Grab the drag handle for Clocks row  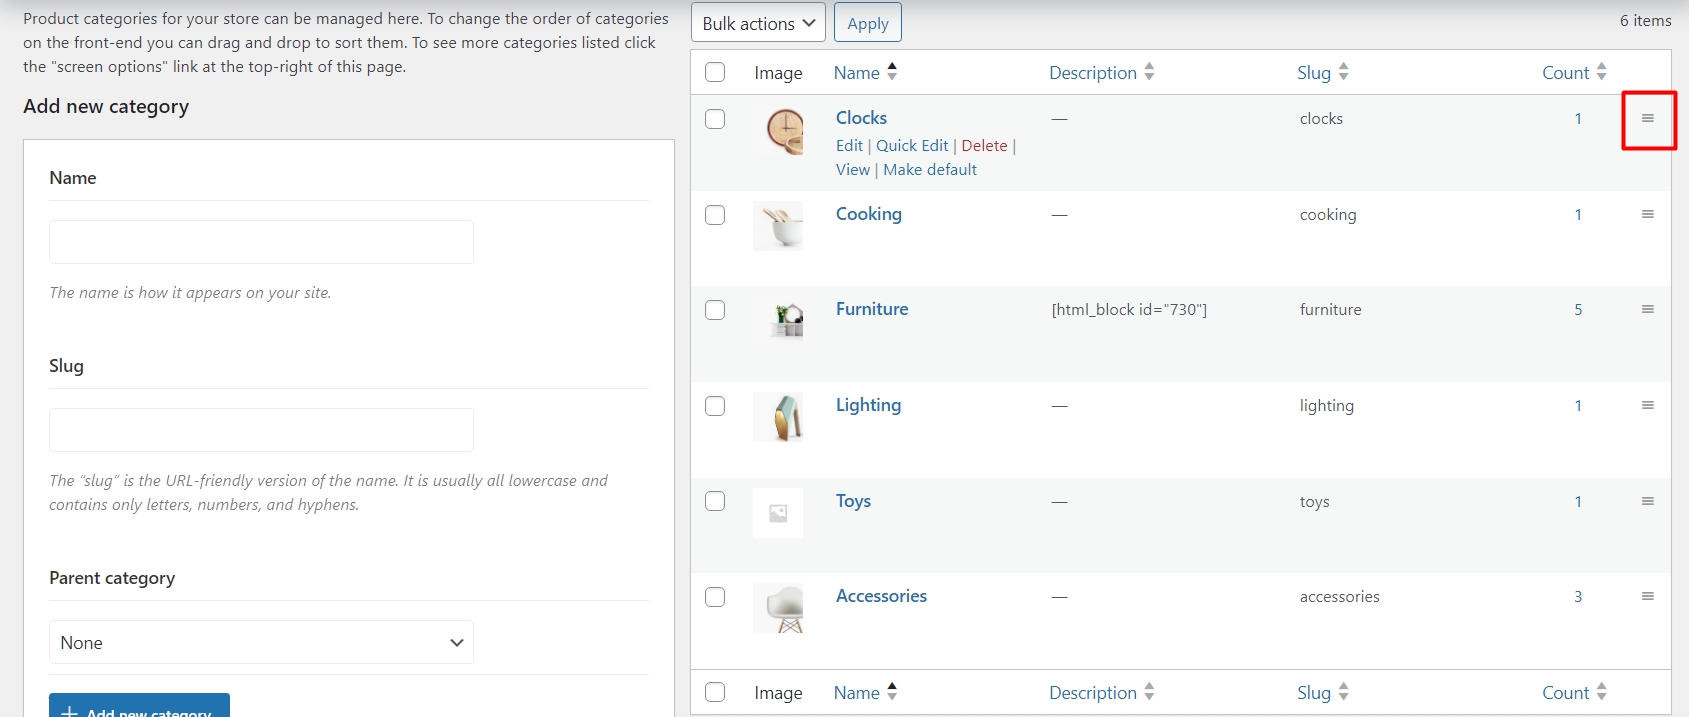(1647, 118)
